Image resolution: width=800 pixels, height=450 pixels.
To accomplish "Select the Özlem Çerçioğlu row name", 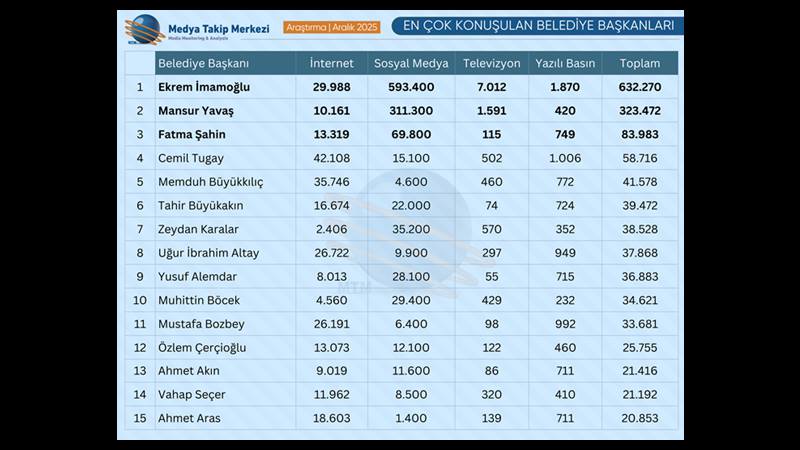I will click(x=202, y=347).
